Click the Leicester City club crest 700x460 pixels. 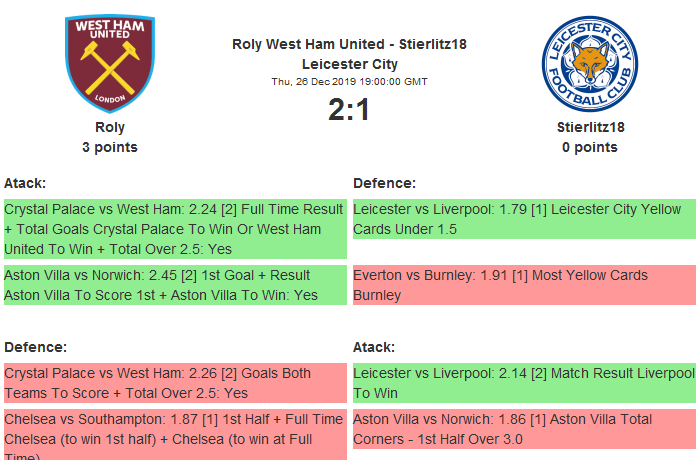click(588, 64)
